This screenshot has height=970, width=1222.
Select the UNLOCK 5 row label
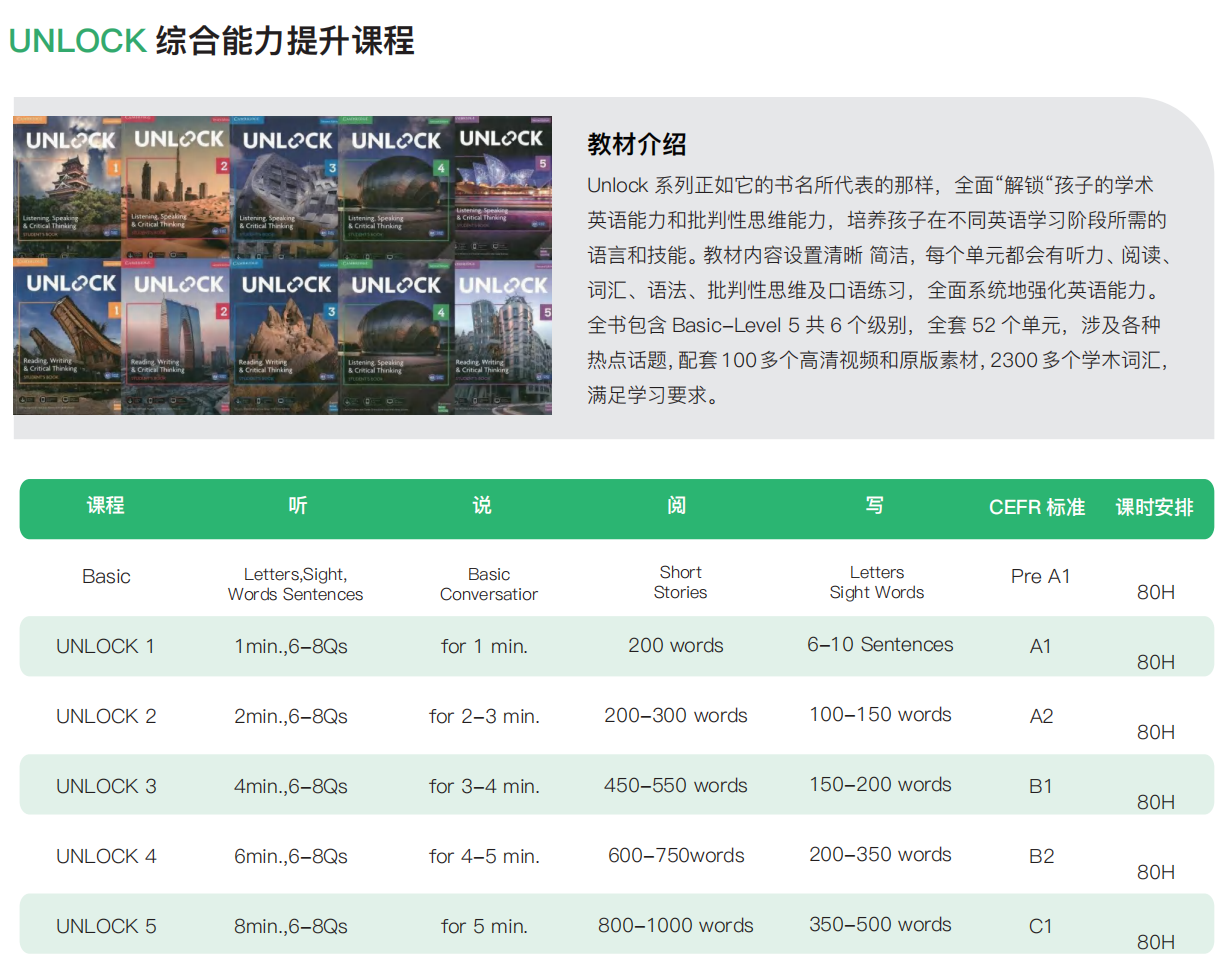tap(105, 926)
